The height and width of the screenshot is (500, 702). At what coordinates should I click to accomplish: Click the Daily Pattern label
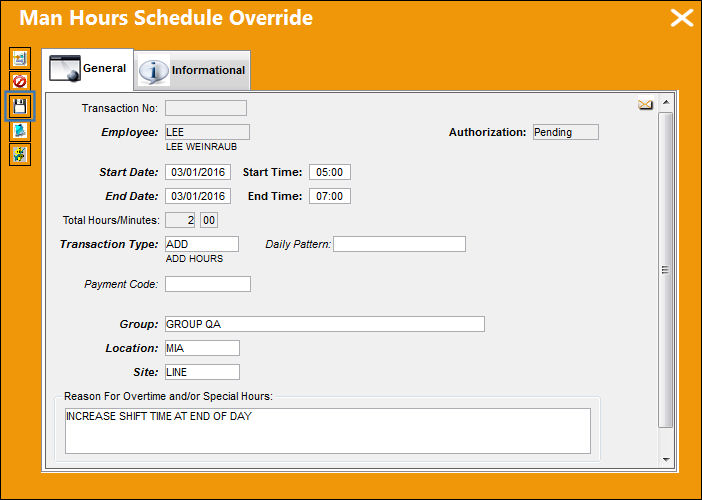pos(298,244)
